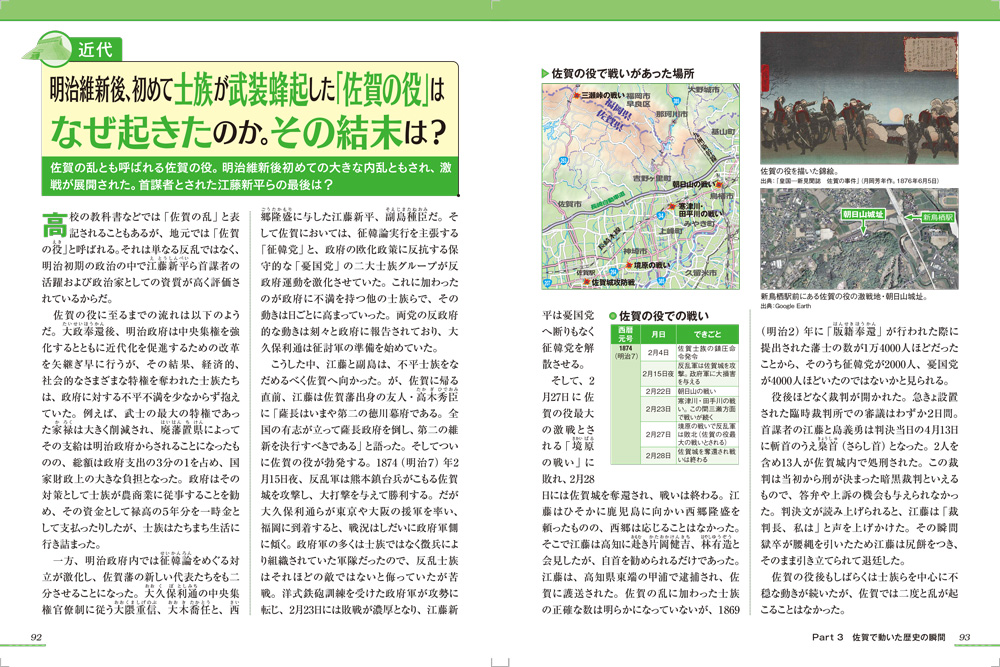Click the 久留米市 label on the map
1000x667 pixels.
click(701, 272)
